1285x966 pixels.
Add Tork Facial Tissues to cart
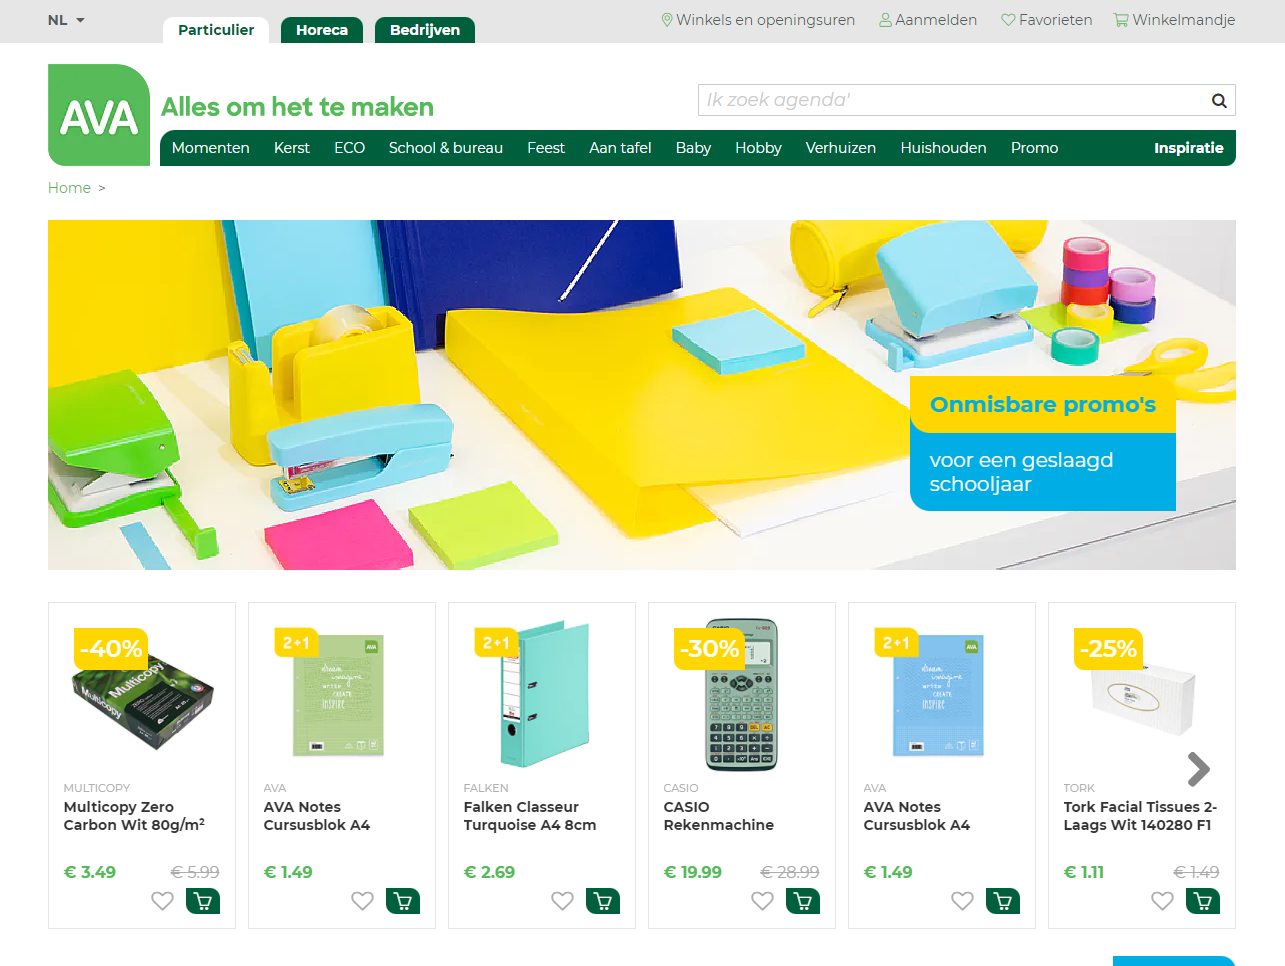pyautogui.click(x=1203, y=901)
